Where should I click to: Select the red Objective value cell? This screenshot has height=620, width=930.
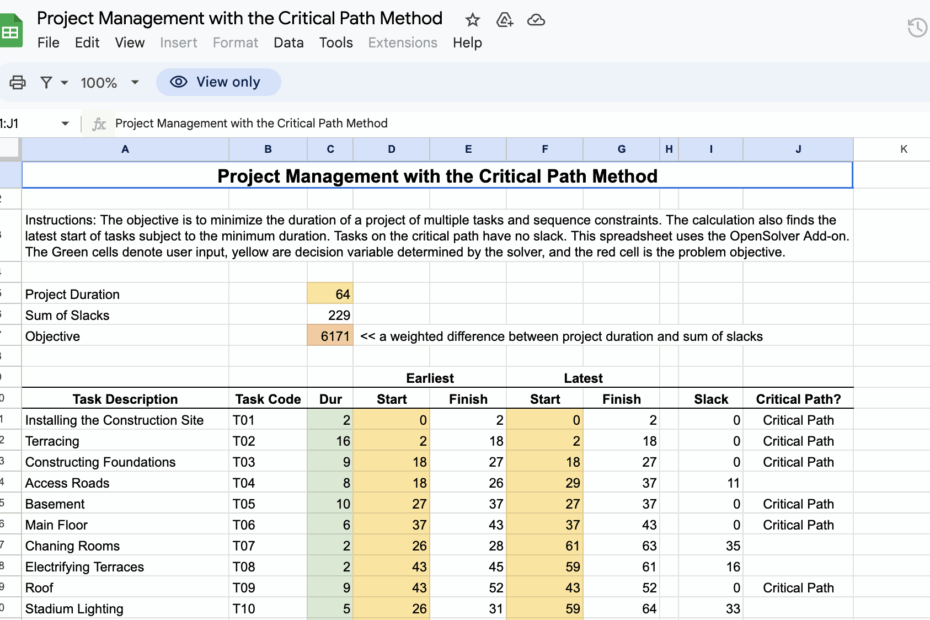[330, 336]
